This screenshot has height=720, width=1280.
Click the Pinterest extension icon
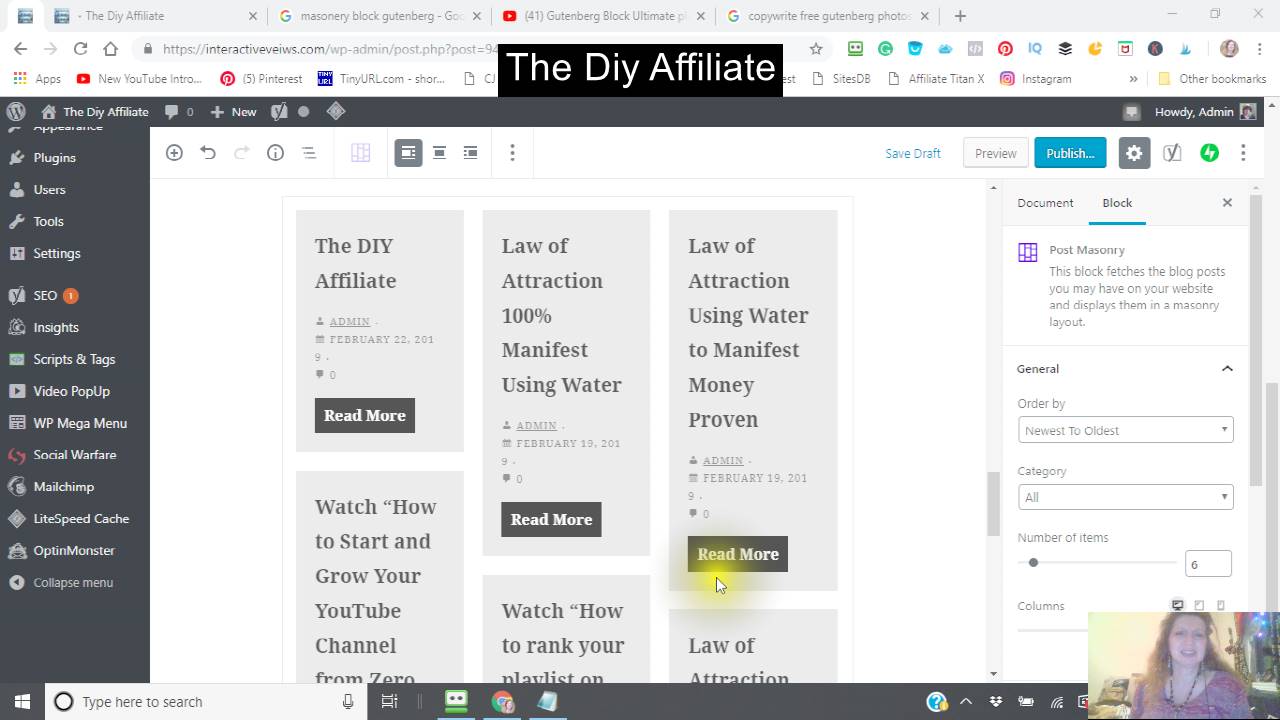point(1005,48)
